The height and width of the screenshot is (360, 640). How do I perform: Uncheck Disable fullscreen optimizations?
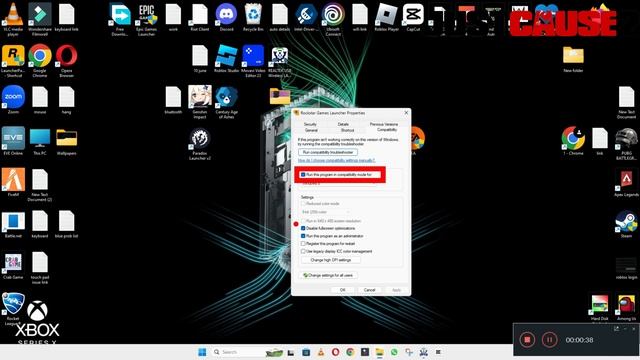tap(303, 228)
